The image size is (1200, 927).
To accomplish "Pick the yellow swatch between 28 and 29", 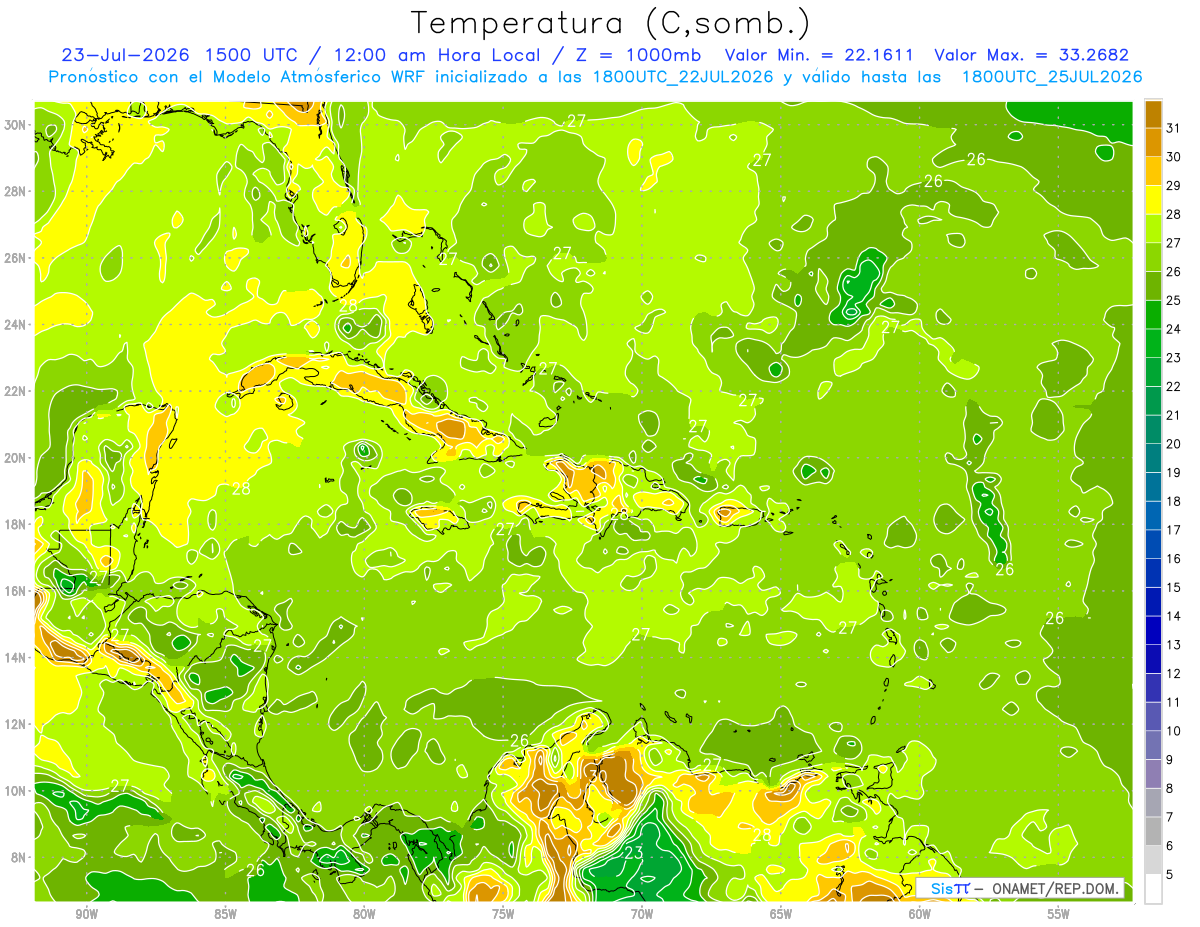I will pos(1153,199).
